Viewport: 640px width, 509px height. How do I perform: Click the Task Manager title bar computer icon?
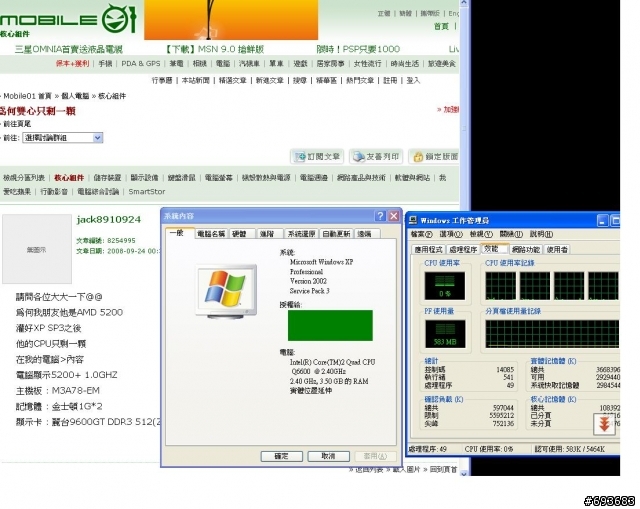point(413,220)
